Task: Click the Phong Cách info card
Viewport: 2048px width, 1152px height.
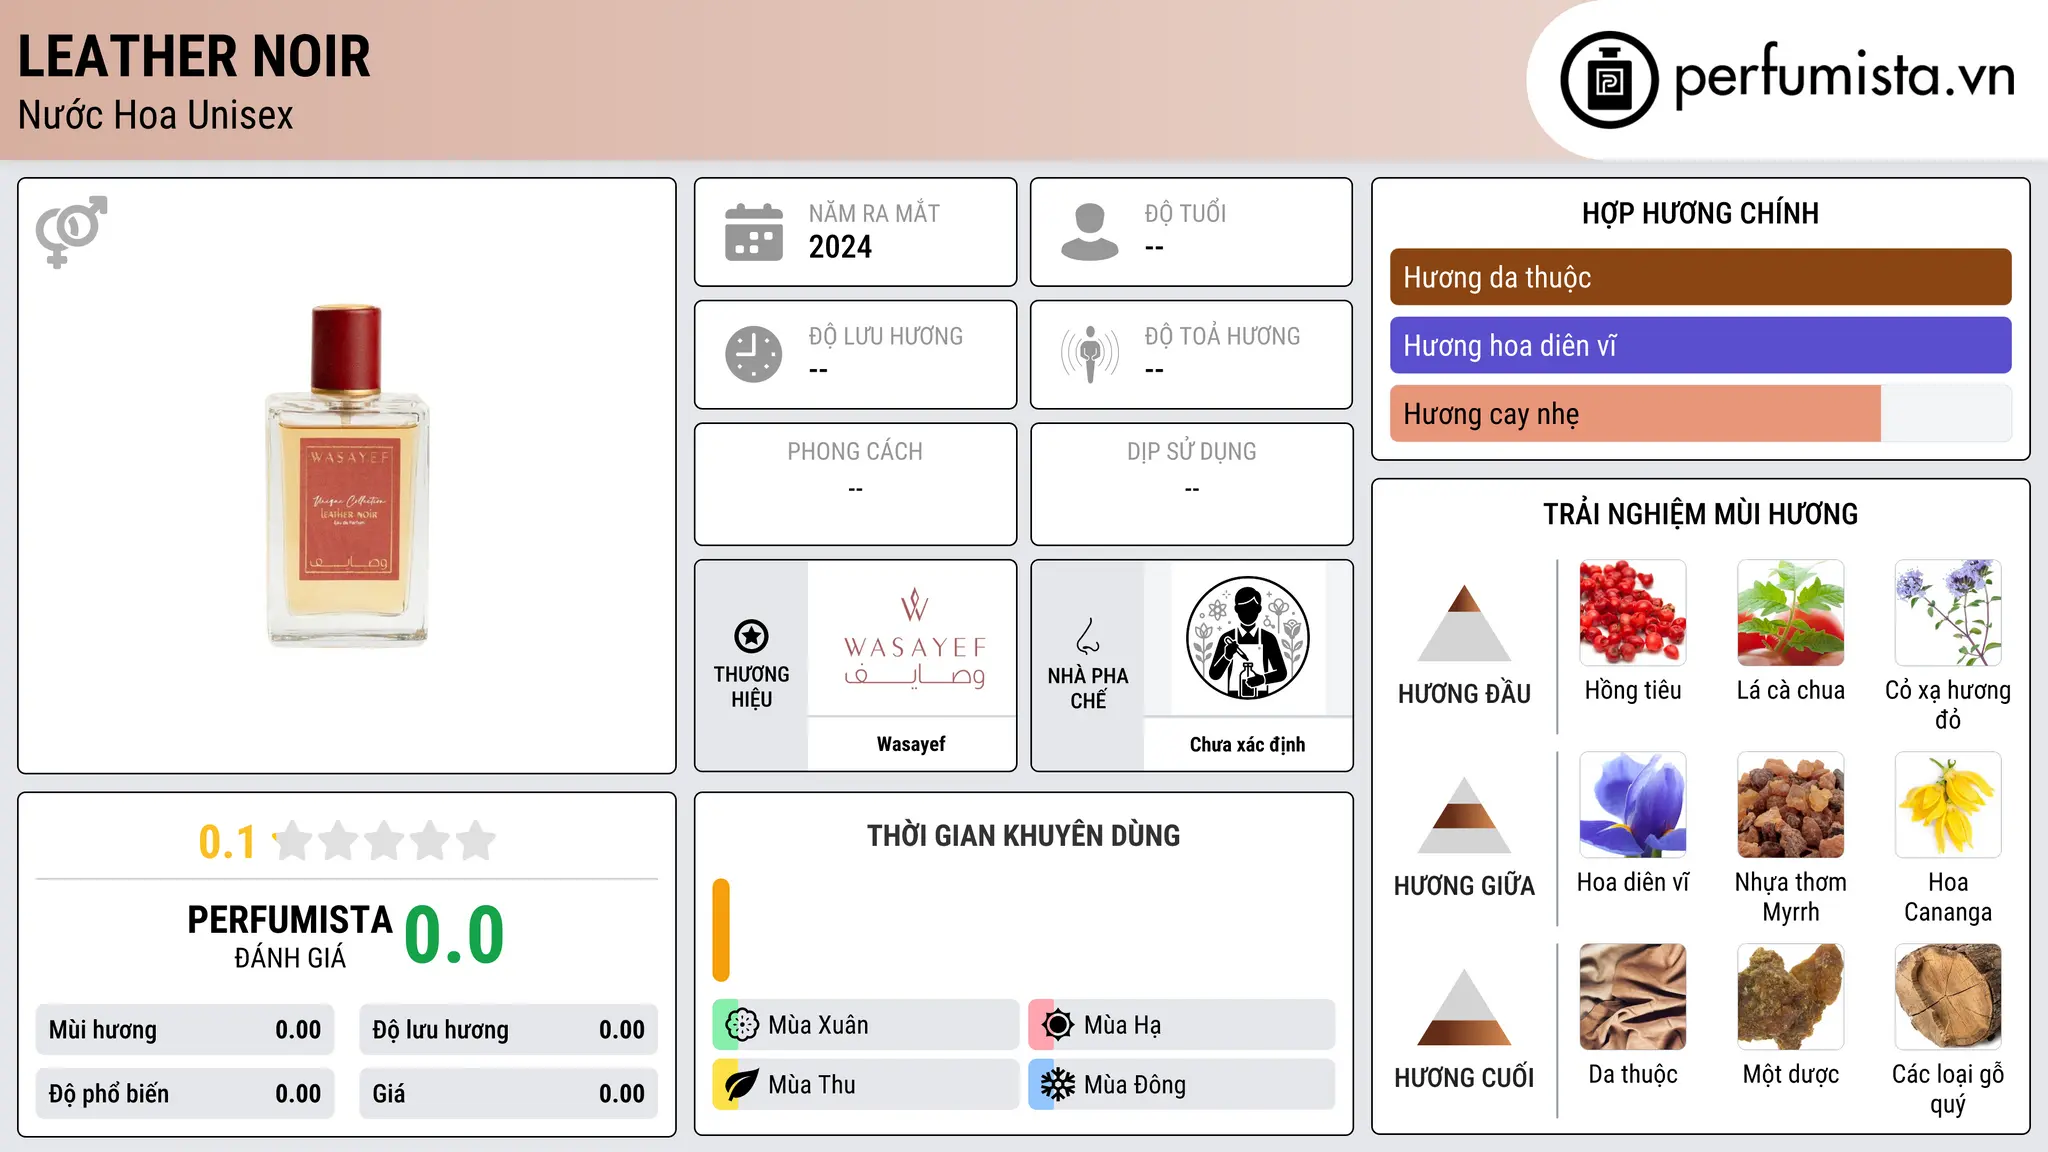Action: (855, 484)
